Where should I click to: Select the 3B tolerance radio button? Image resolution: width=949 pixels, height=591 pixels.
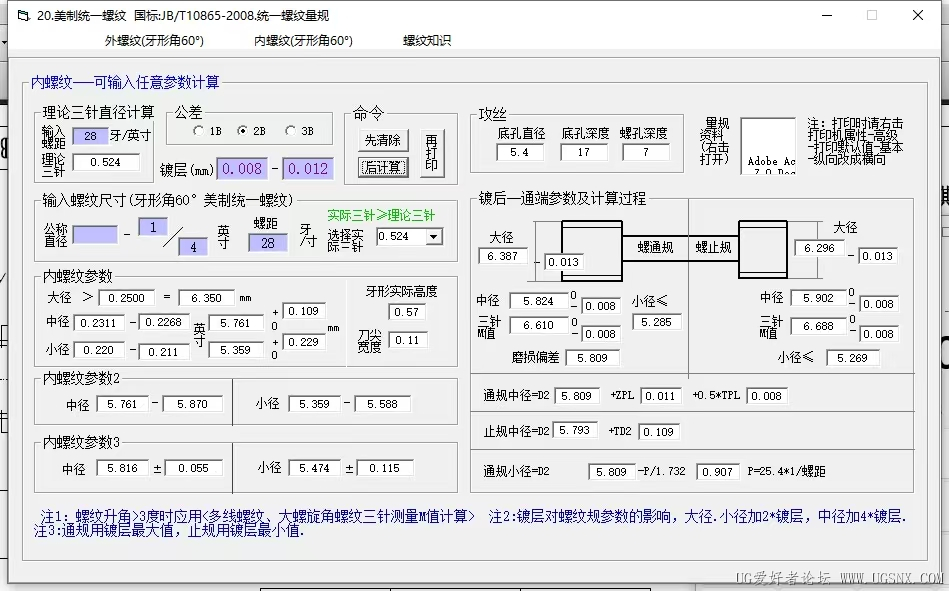tap(291, 131)
